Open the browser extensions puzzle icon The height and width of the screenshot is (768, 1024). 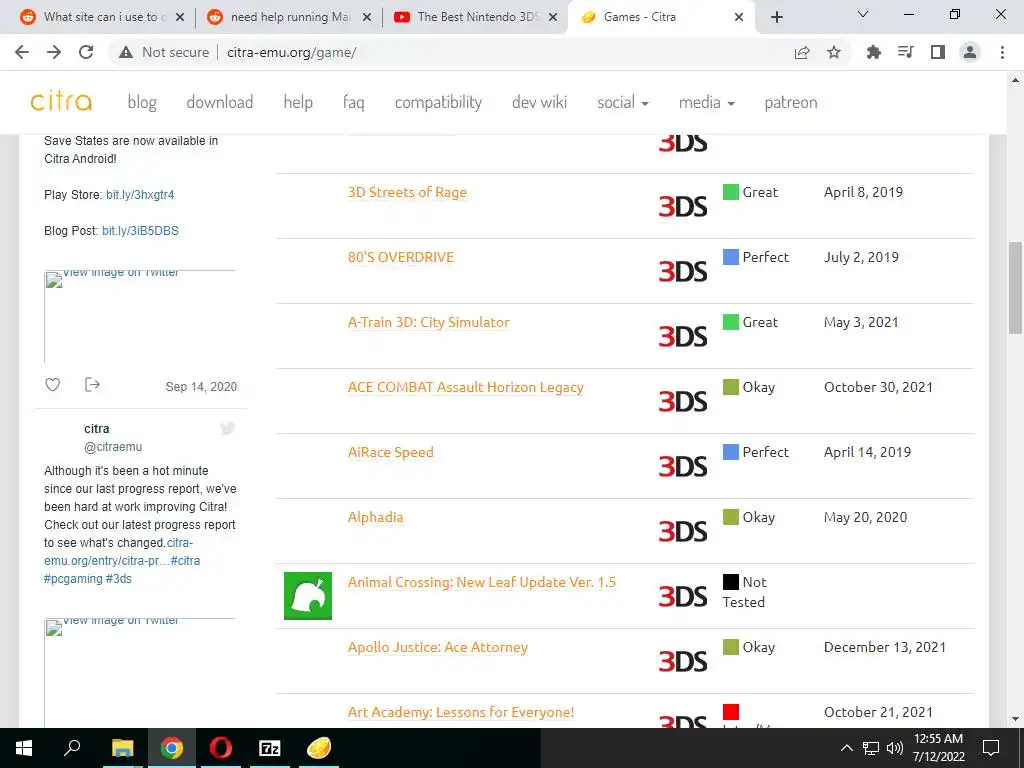coord(873,52)
